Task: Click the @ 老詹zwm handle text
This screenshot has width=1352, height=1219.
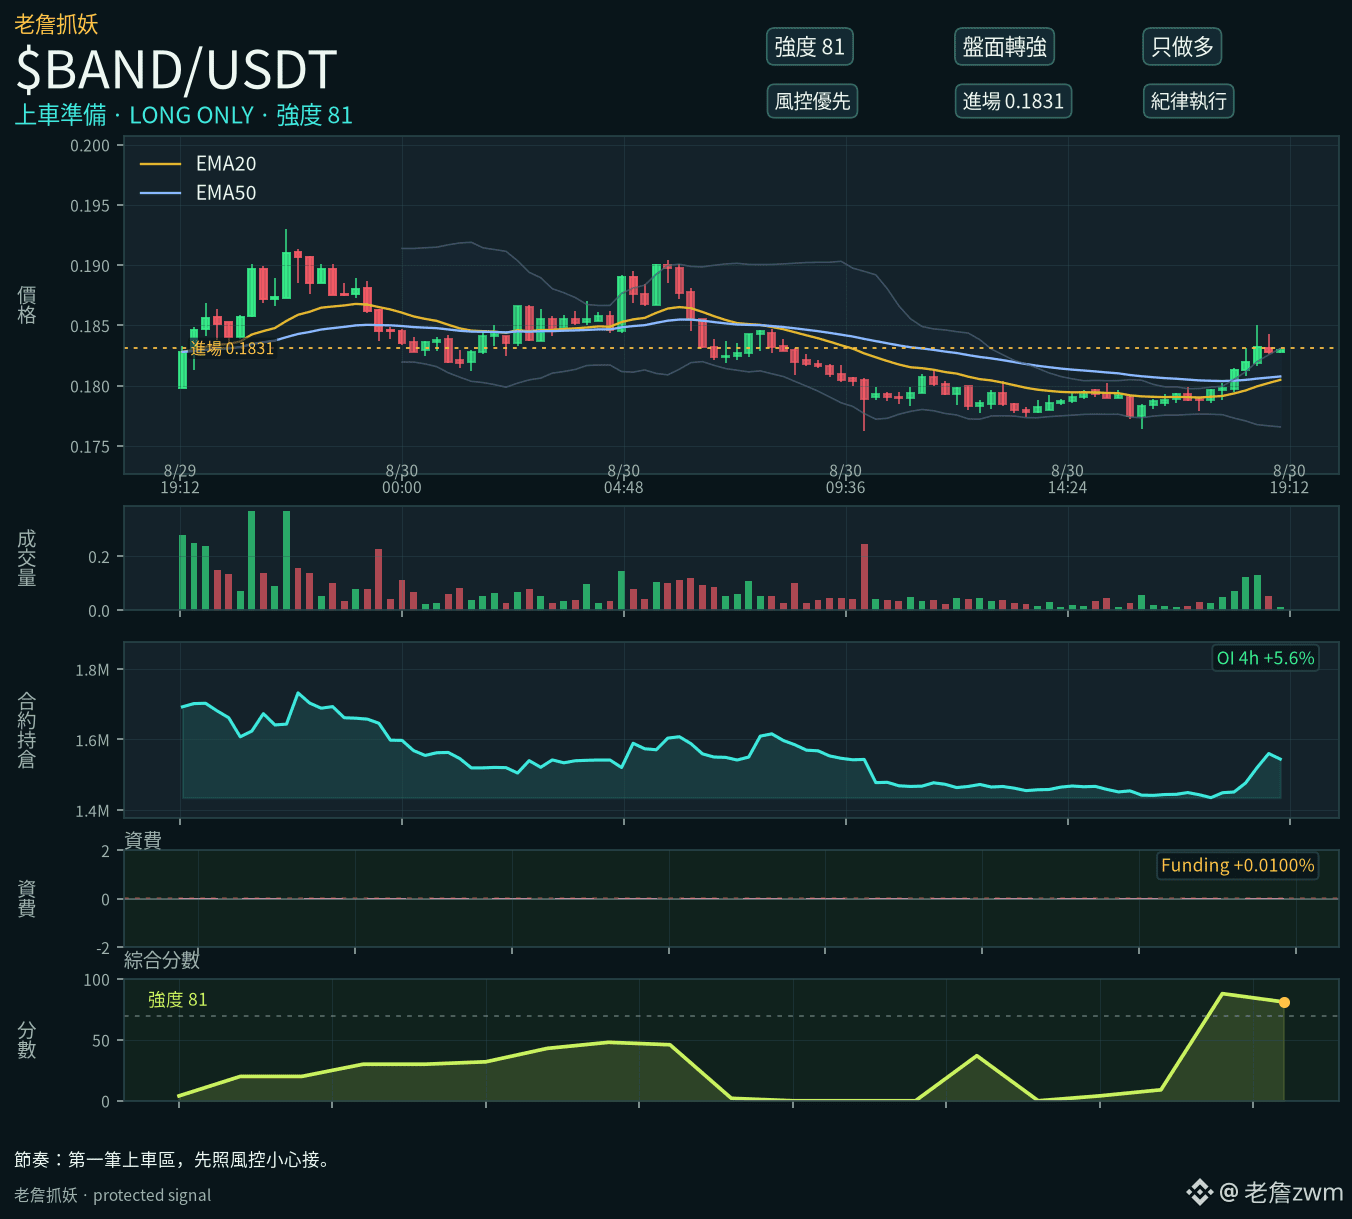Action: click(x=1281, y=1192)
